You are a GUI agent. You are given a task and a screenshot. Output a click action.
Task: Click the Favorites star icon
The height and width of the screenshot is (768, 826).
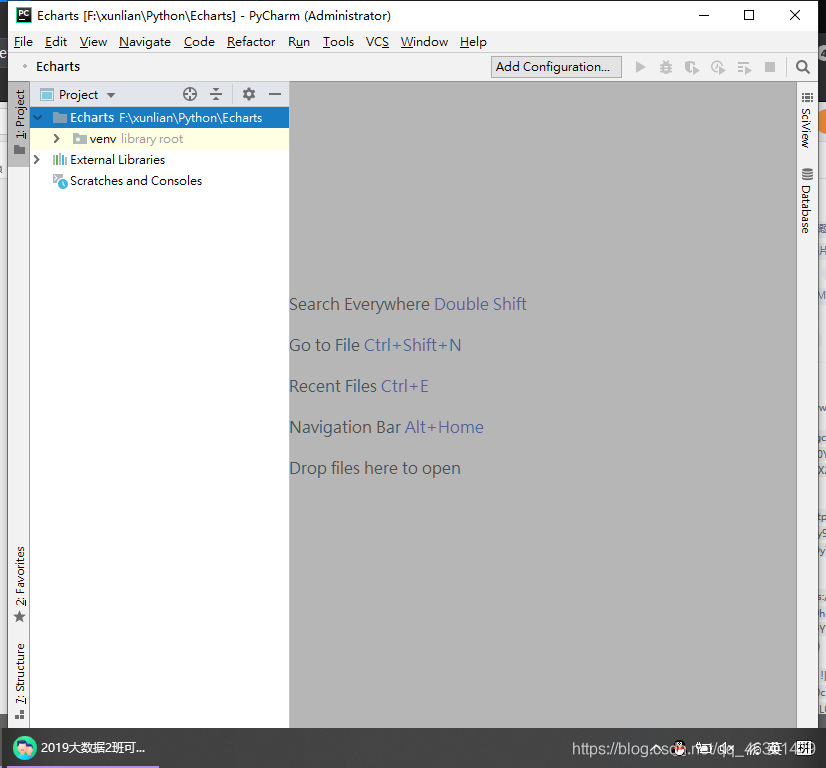(x=19, y=616)
